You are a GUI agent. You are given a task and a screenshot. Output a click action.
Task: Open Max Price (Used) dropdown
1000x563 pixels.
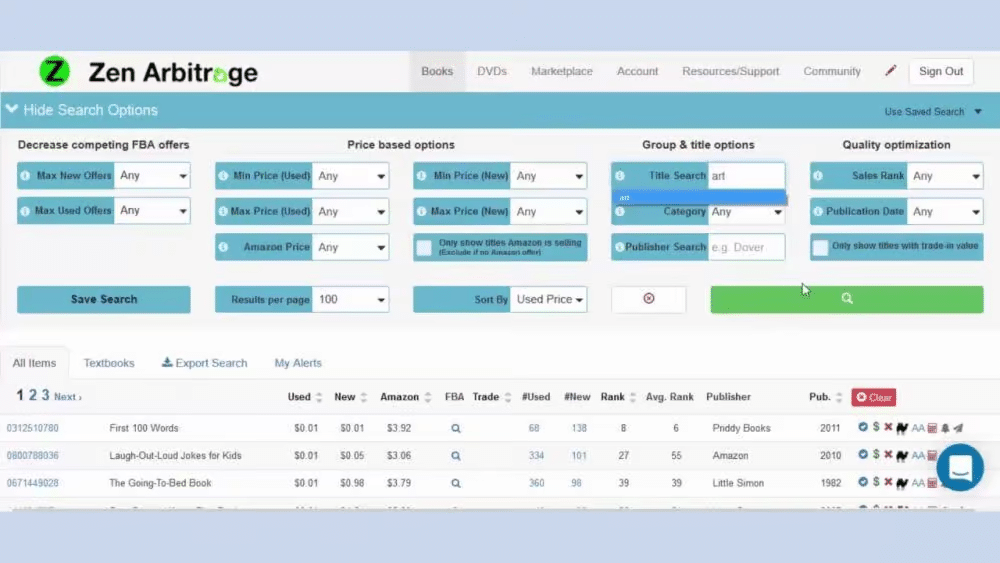point(351,212)
